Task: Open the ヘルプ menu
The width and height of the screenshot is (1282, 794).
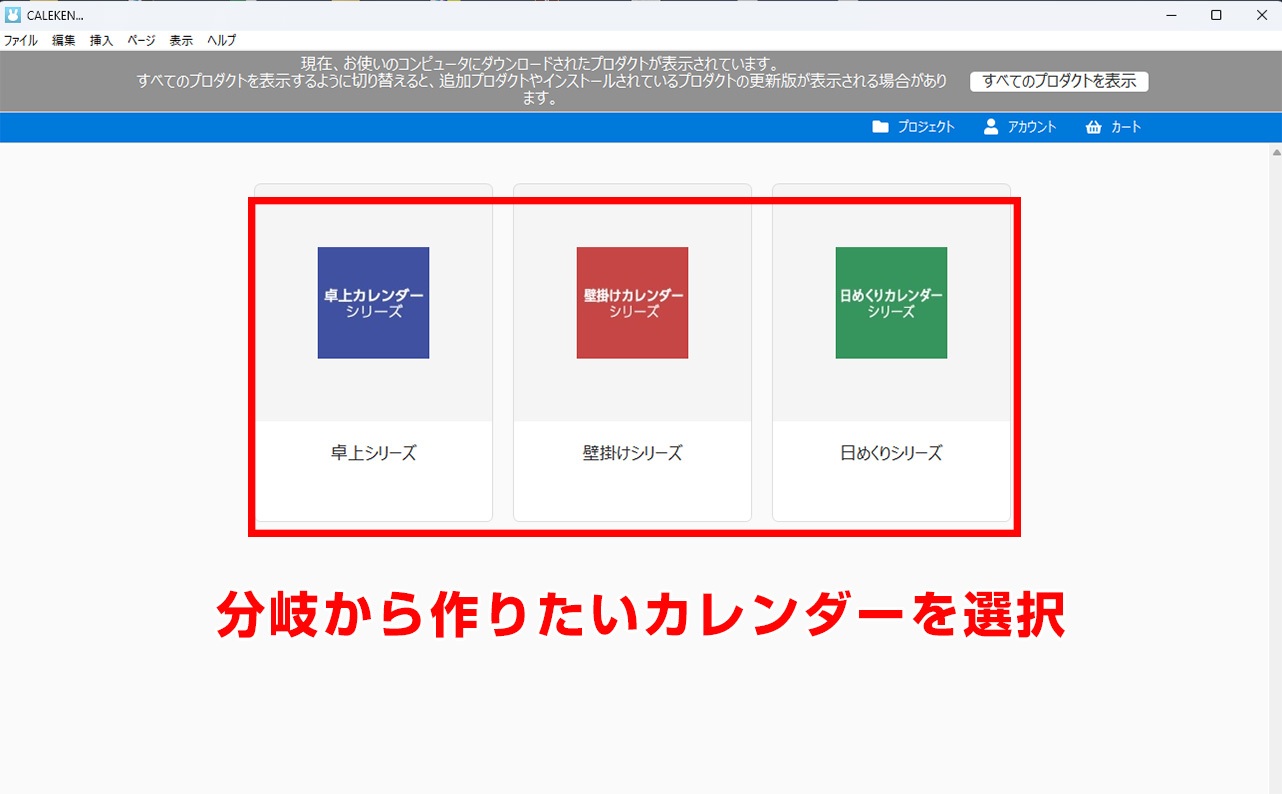Action: pos(221,41)
